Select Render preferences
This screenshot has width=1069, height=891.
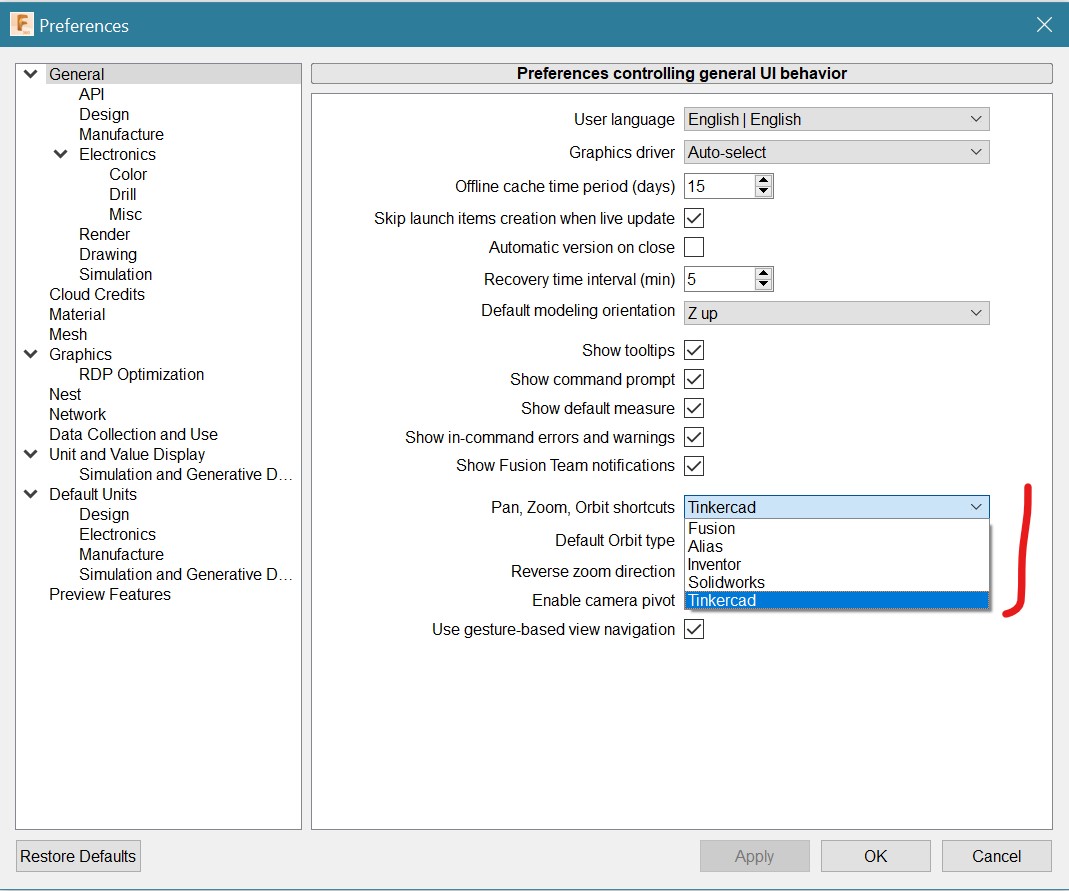pyautogui.click(x=104, y=235)
